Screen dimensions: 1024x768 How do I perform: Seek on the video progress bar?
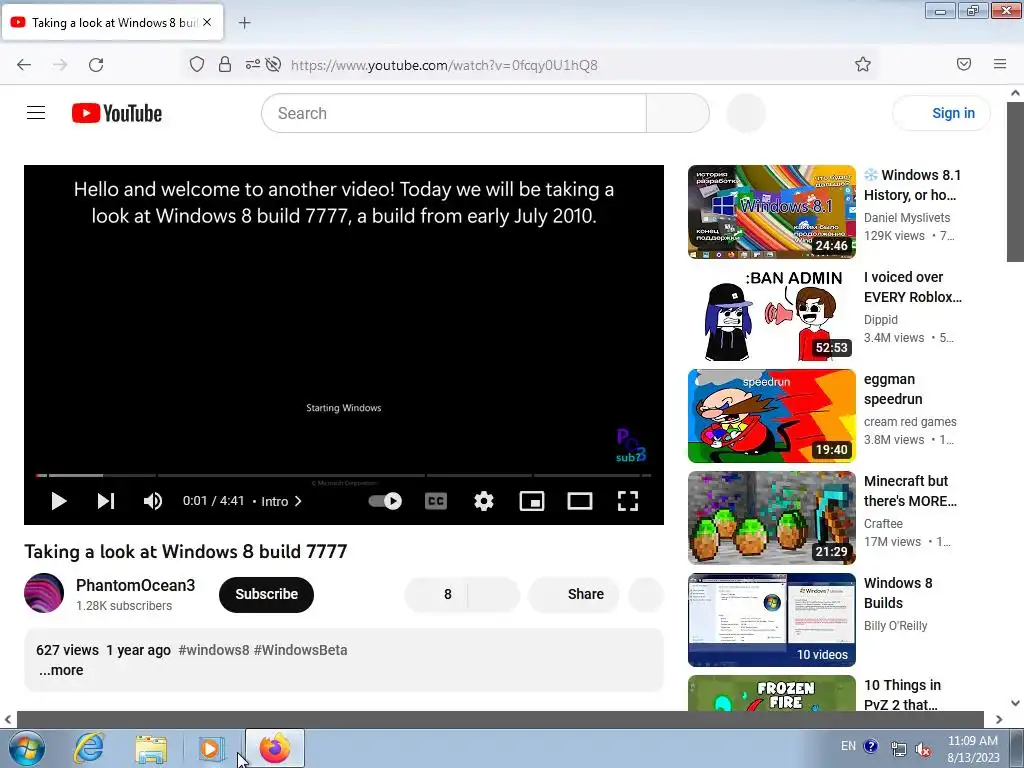point(344,475)
